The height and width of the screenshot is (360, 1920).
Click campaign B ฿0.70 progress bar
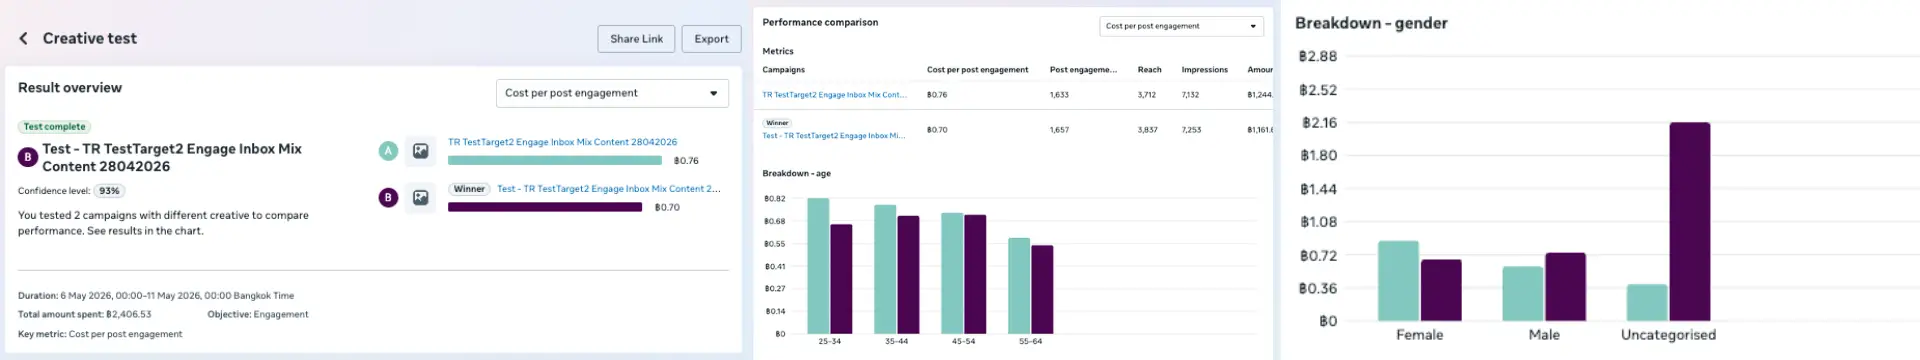tap(545, 207)
